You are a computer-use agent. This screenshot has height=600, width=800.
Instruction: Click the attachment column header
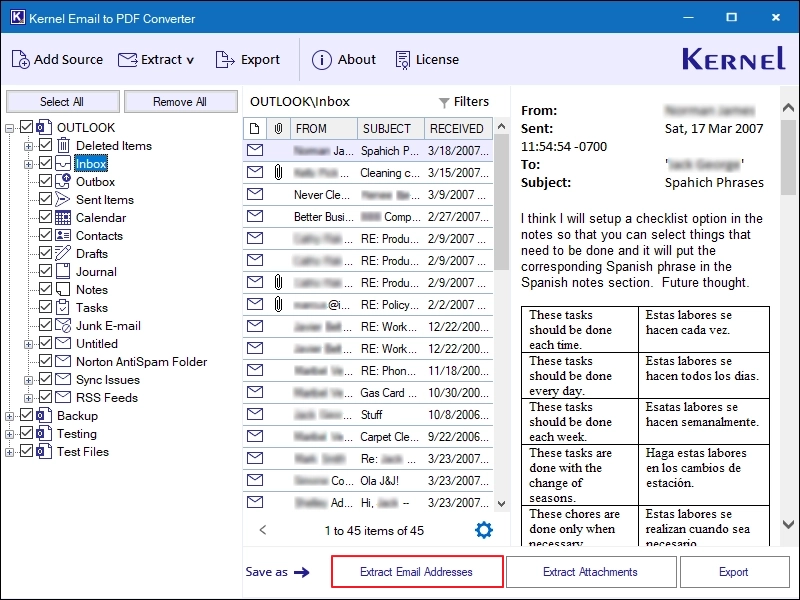[278, 129]
